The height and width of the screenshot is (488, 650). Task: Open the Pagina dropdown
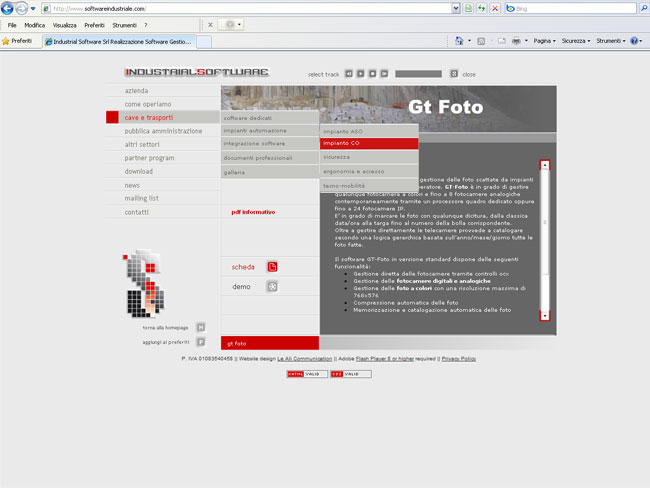point(544,41)
